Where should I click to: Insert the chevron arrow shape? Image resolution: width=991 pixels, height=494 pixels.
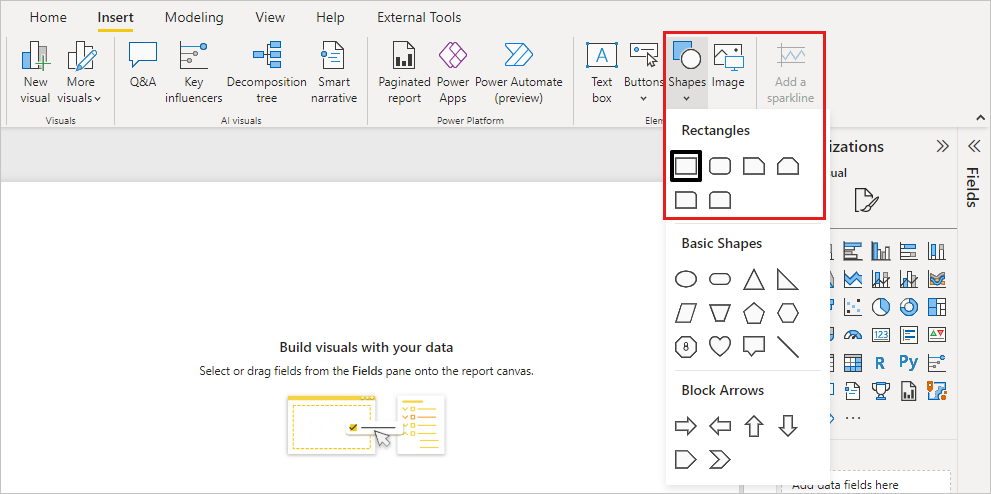coord(720,460)
